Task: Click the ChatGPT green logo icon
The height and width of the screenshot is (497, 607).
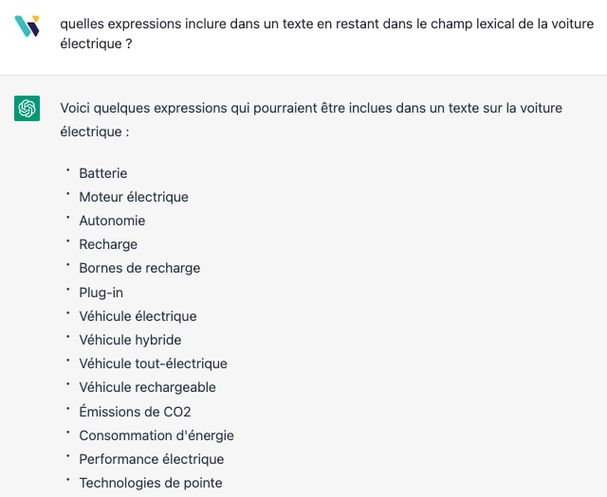Action: (27, 108)
